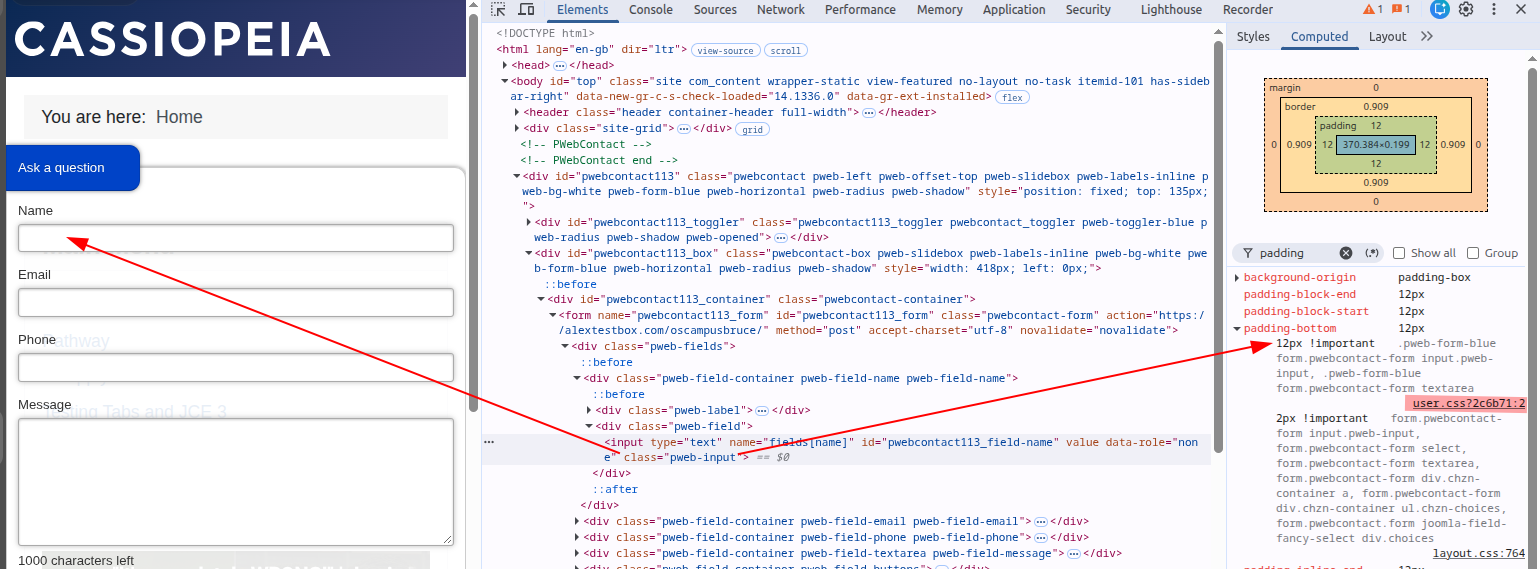Open the Application tab
The width and height of the screenshot is (1540, 569).
(x=1014, y=10)
